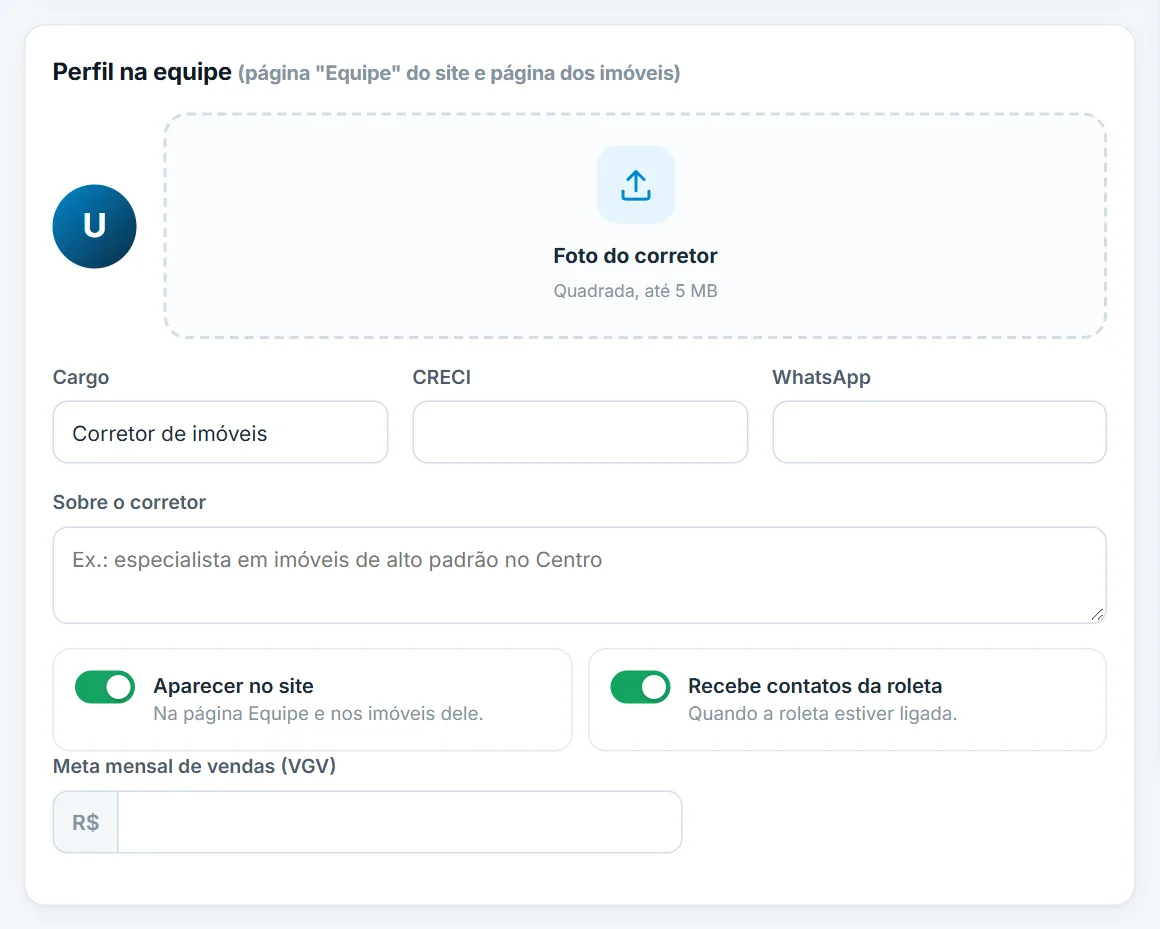Click the Meta mensal de vendas (VGV) label
Image resolution: width=1160 pixels, height=929 pixels.
point(195,766)
